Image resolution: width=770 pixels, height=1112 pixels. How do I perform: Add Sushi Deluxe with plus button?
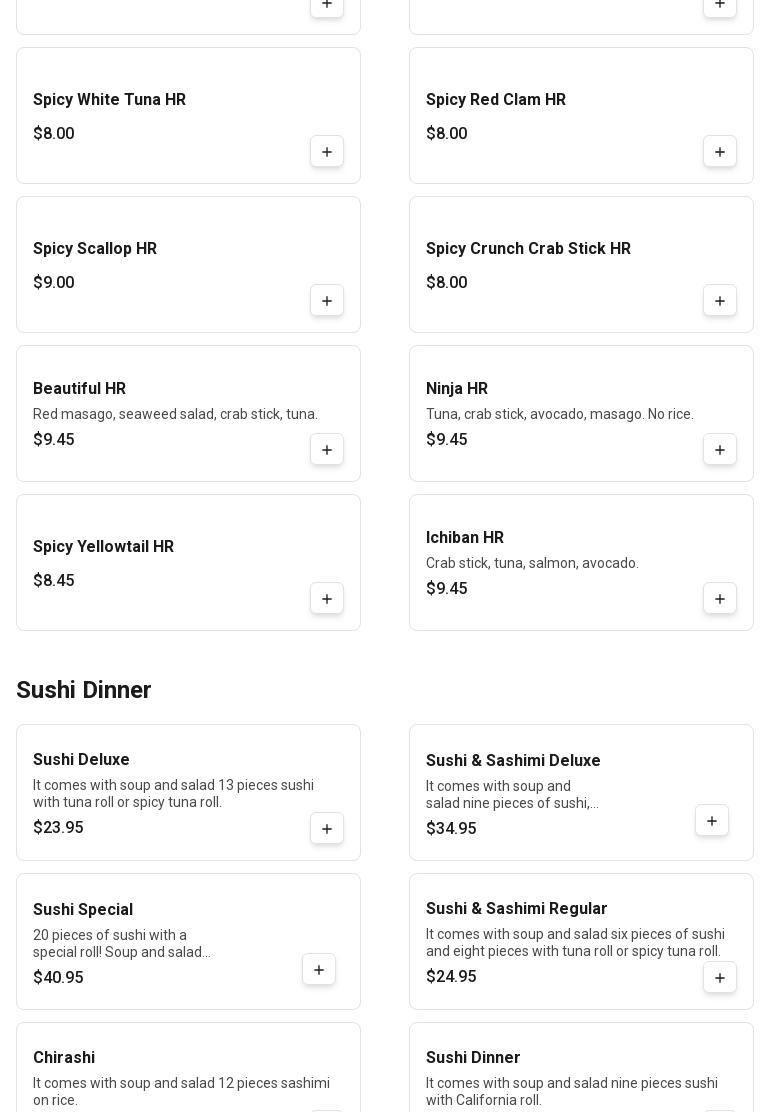pyautogui.click(x=327, y=828)
